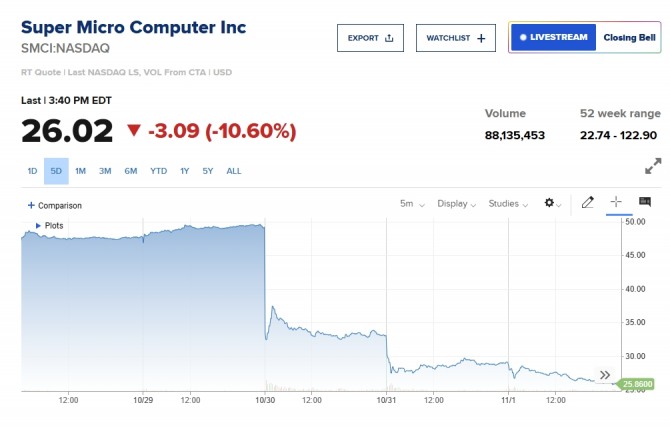Viewport: 670px width, 427px height.
Task: Expand chart to fullscreen
Action: coord(652,166)
